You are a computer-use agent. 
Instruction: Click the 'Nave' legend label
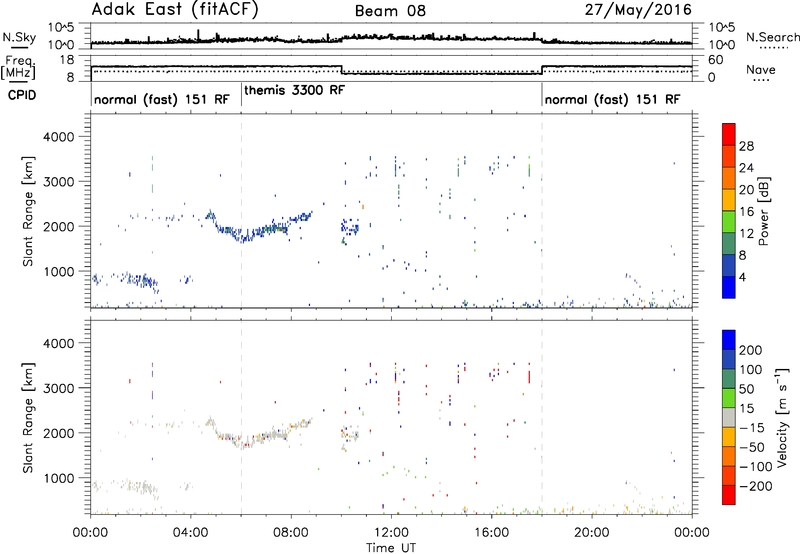760,70
